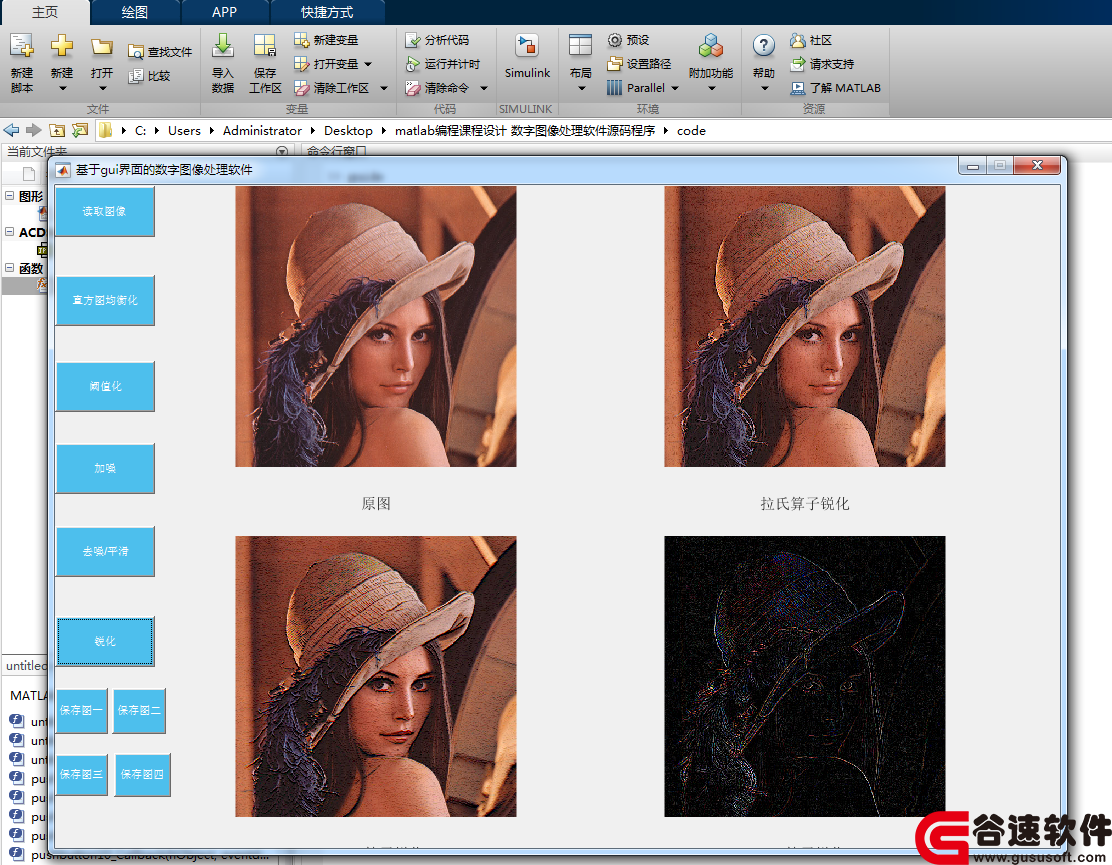
Task: Collapse the 函数 tree node
Action: click(x=10, y=267)
